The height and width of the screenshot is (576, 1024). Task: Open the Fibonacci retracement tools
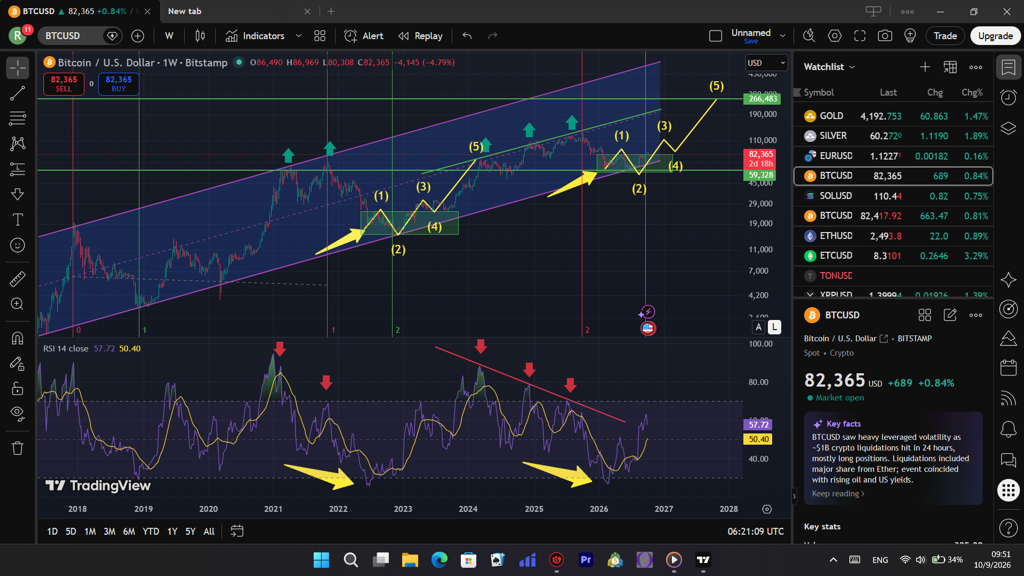point(18,118)
